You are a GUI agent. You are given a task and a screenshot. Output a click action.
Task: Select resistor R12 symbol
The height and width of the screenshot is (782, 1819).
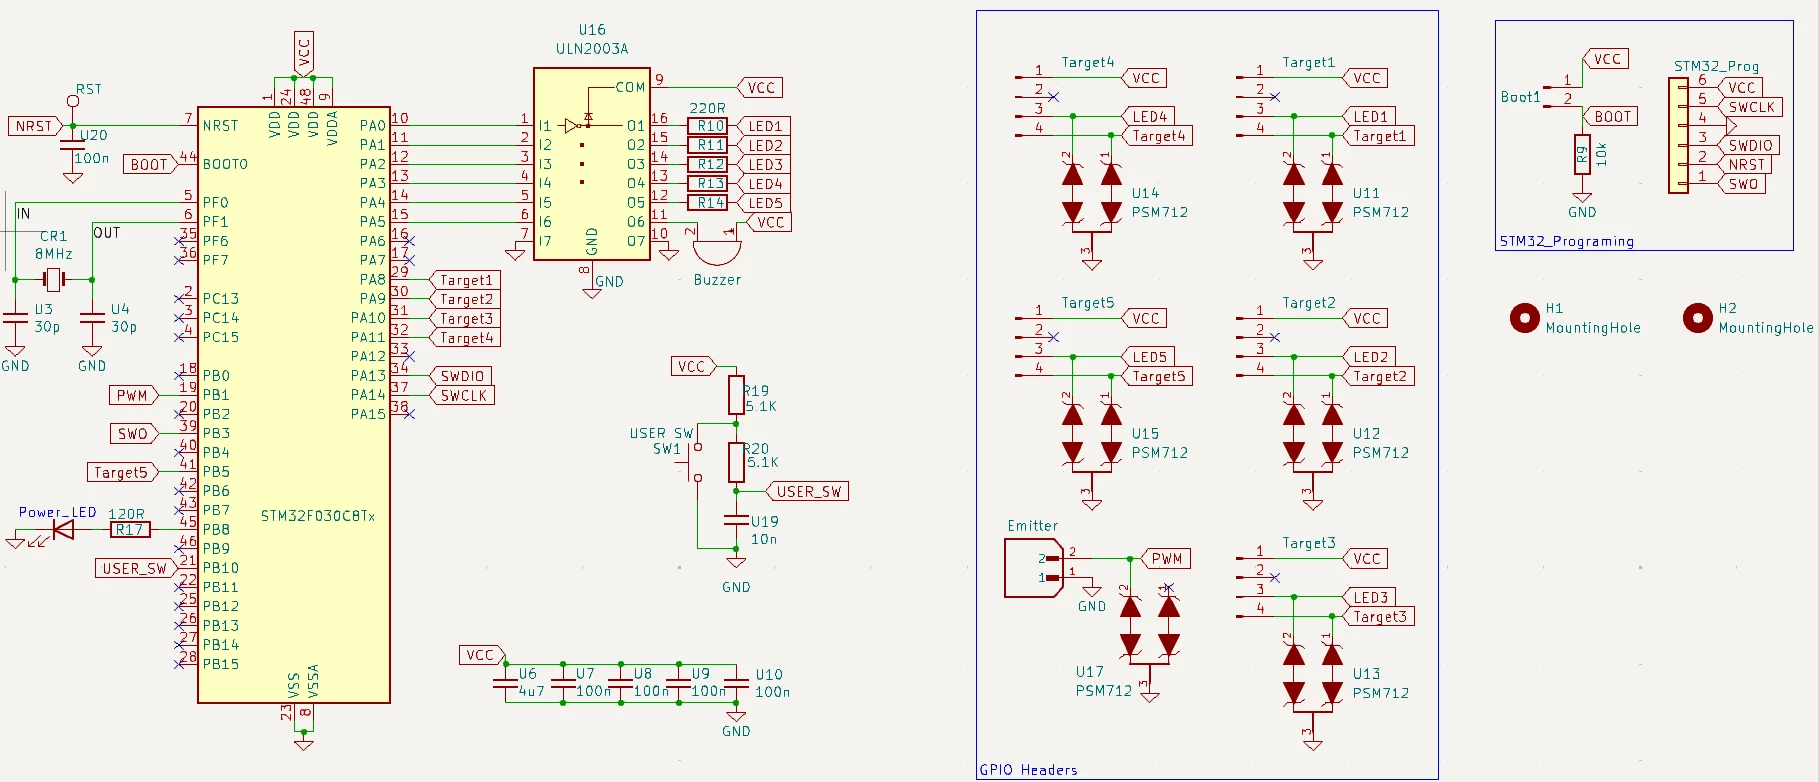point(707,164)
